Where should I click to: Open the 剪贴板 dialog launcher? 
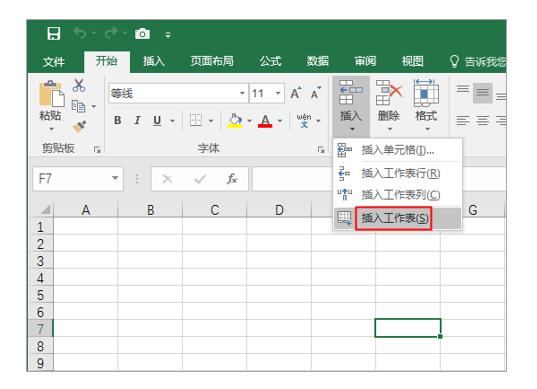click(97, 149)
